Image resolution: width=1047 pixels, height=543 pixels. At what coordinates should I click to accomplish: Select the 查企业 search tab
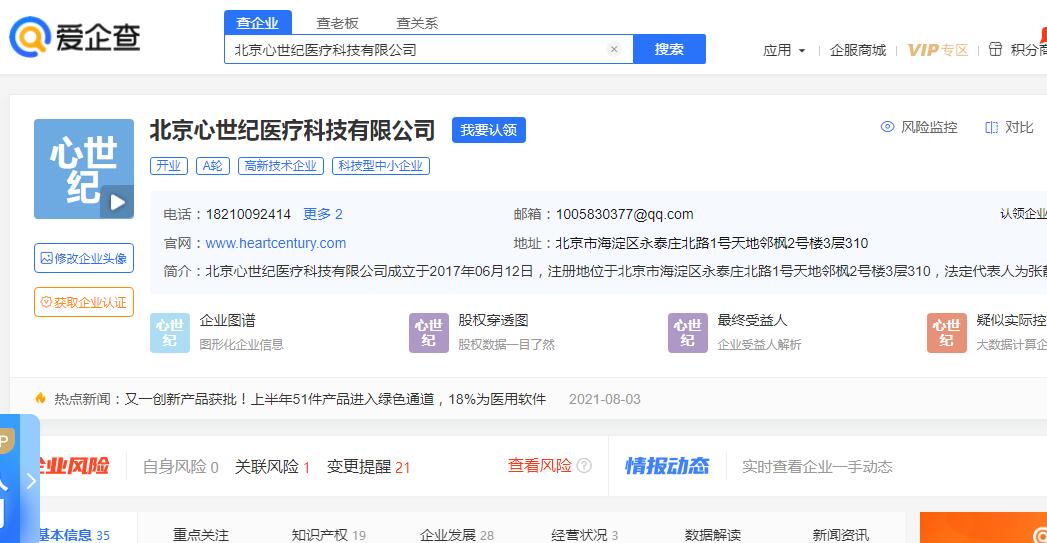257,23
